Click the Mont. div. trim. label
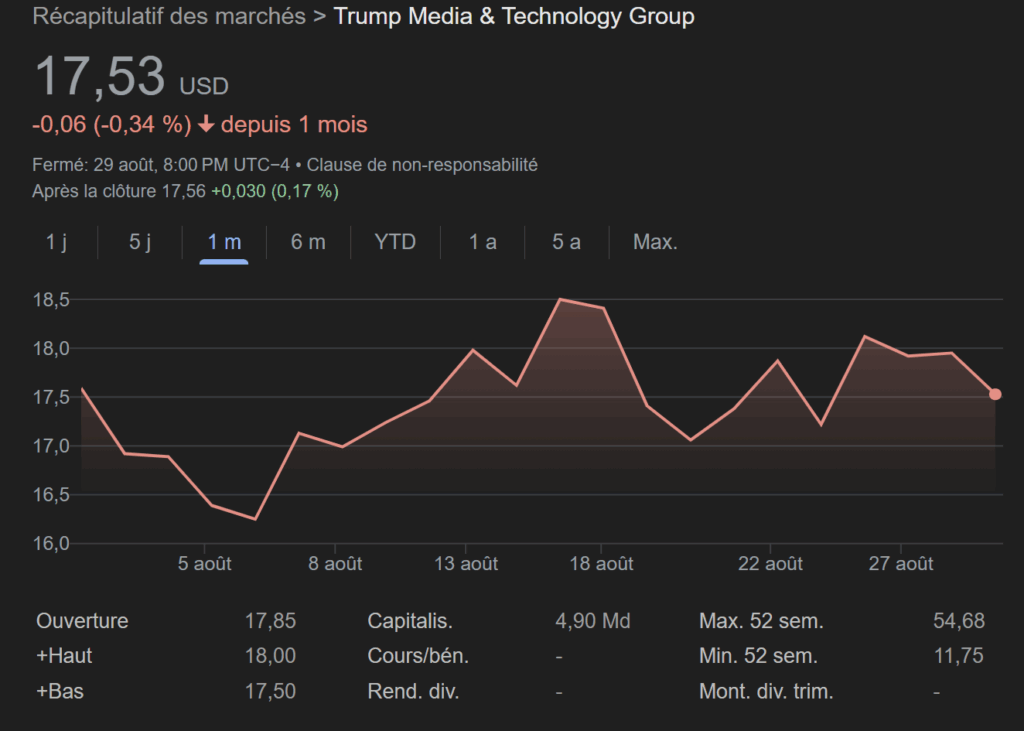 pyautogui.click(x=766, y=691)
